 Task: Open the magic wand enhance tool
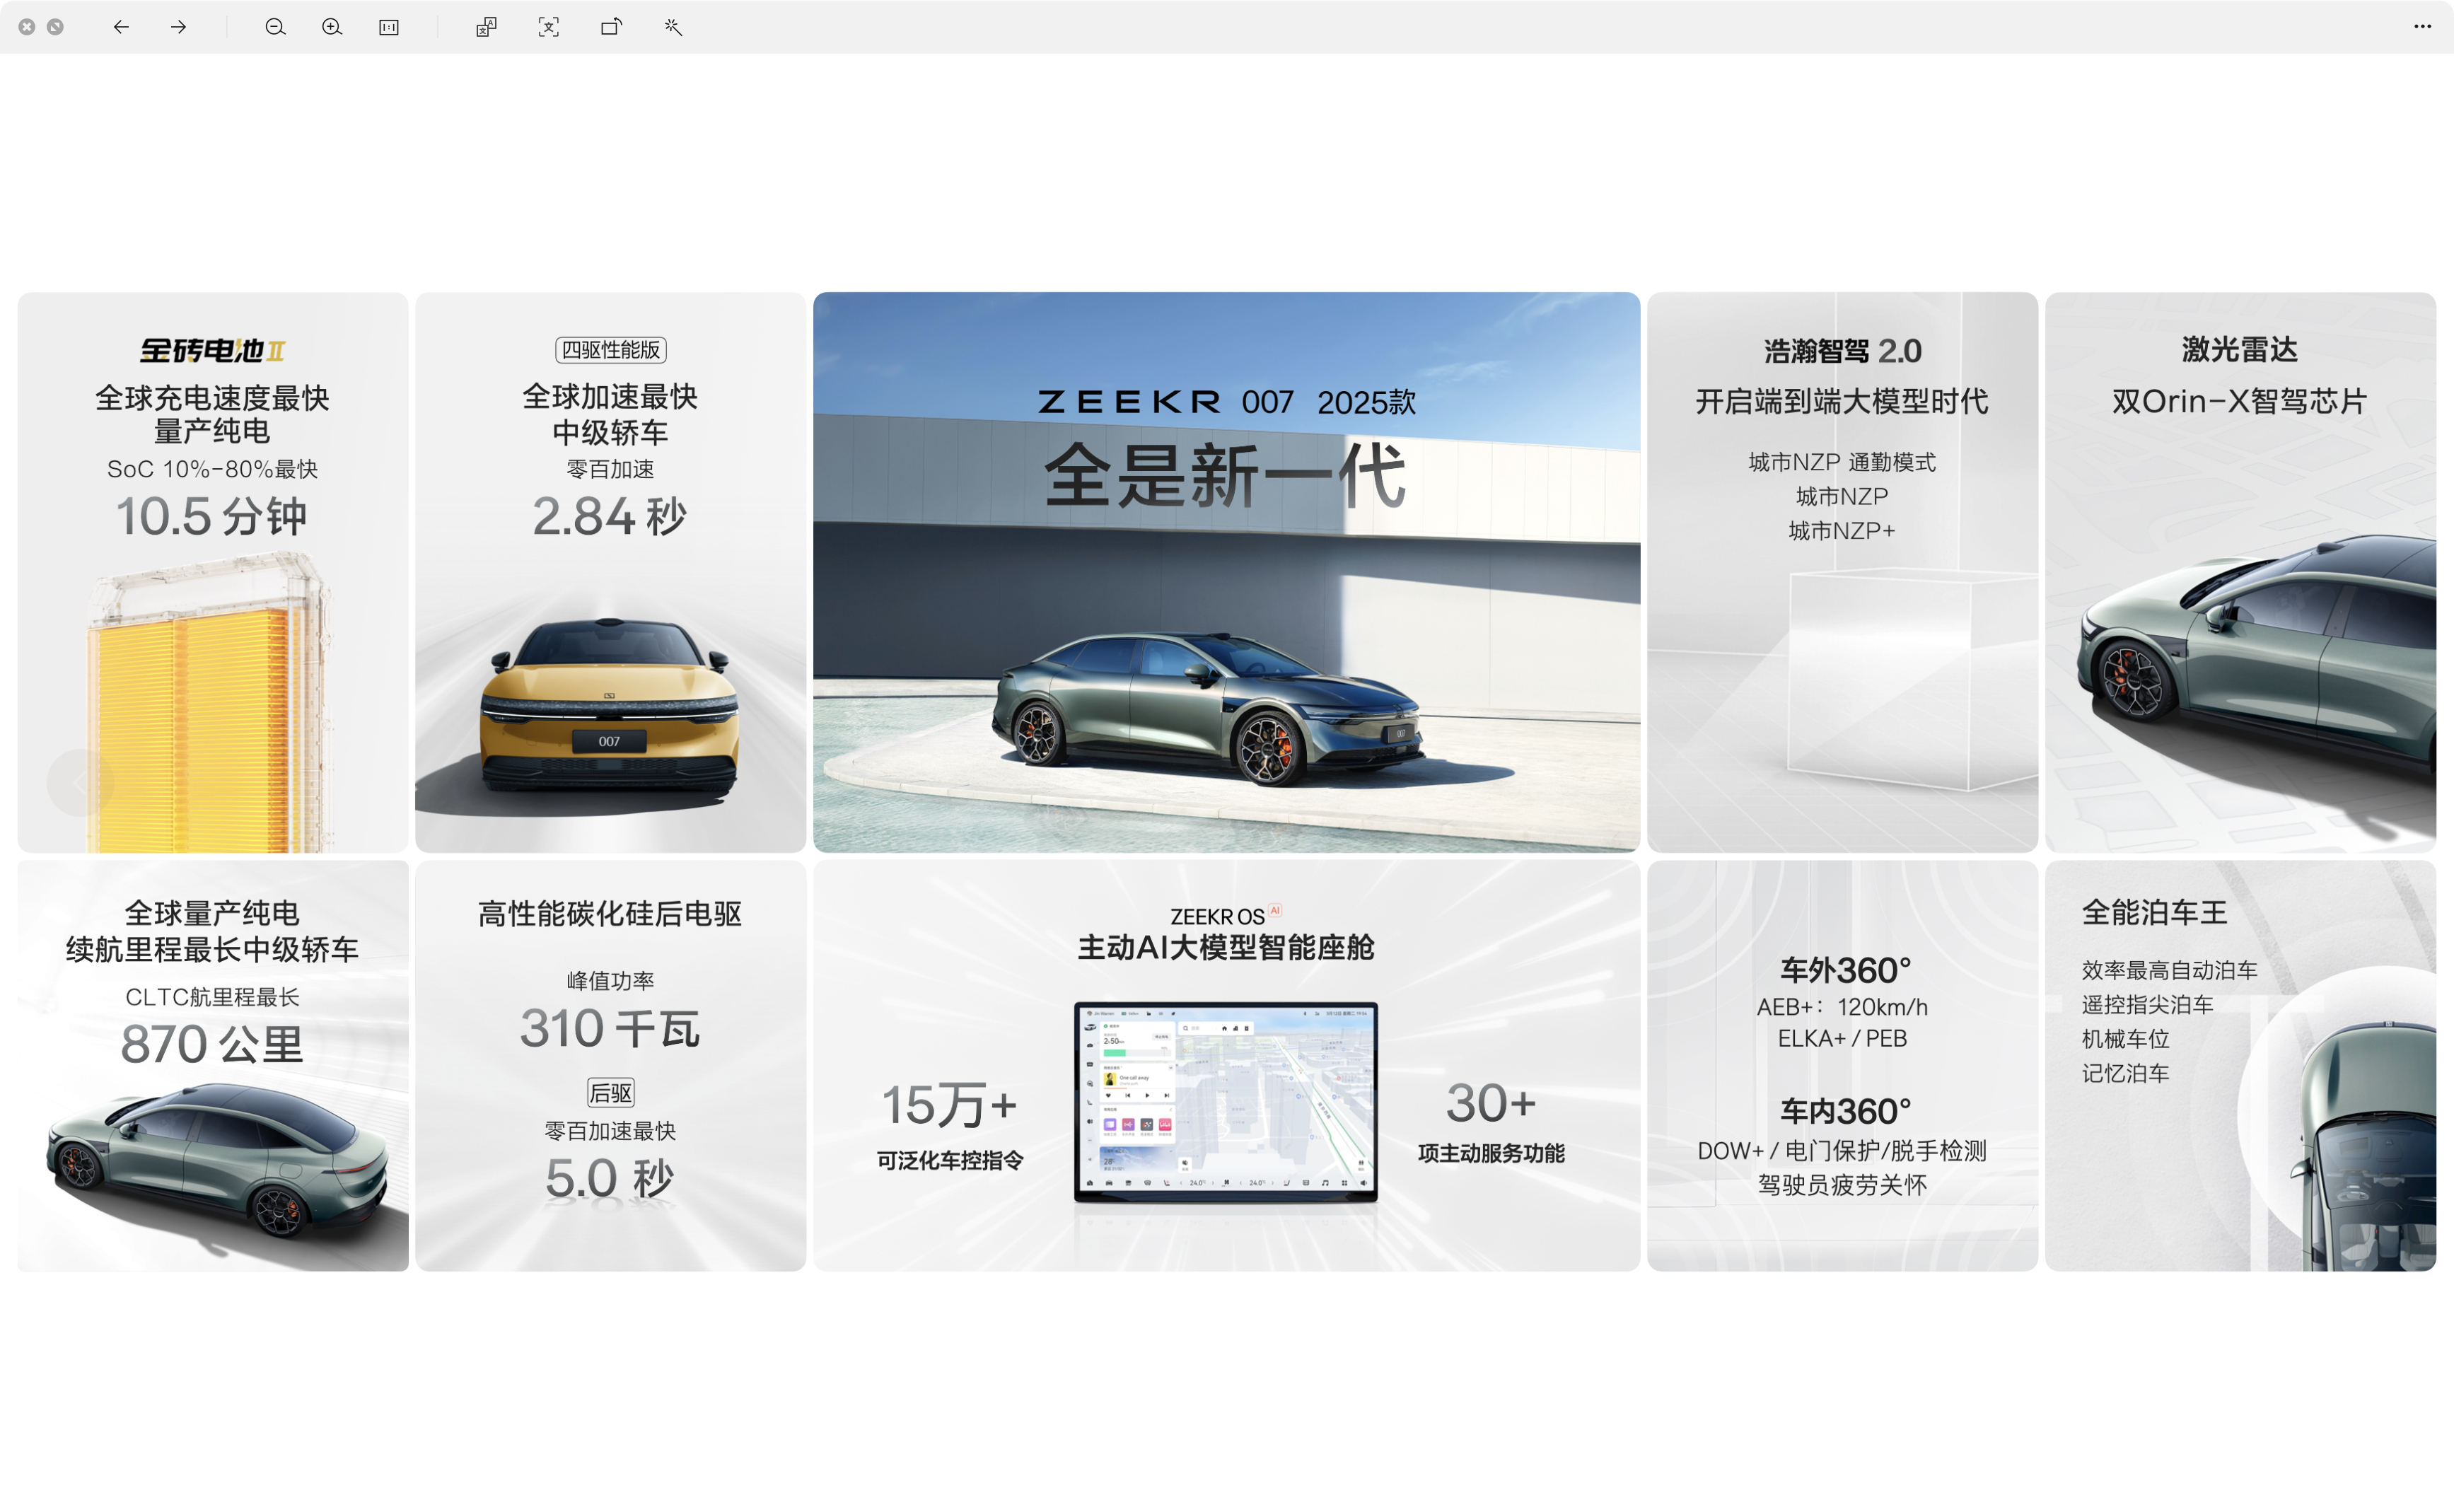(x=673, y=27)
